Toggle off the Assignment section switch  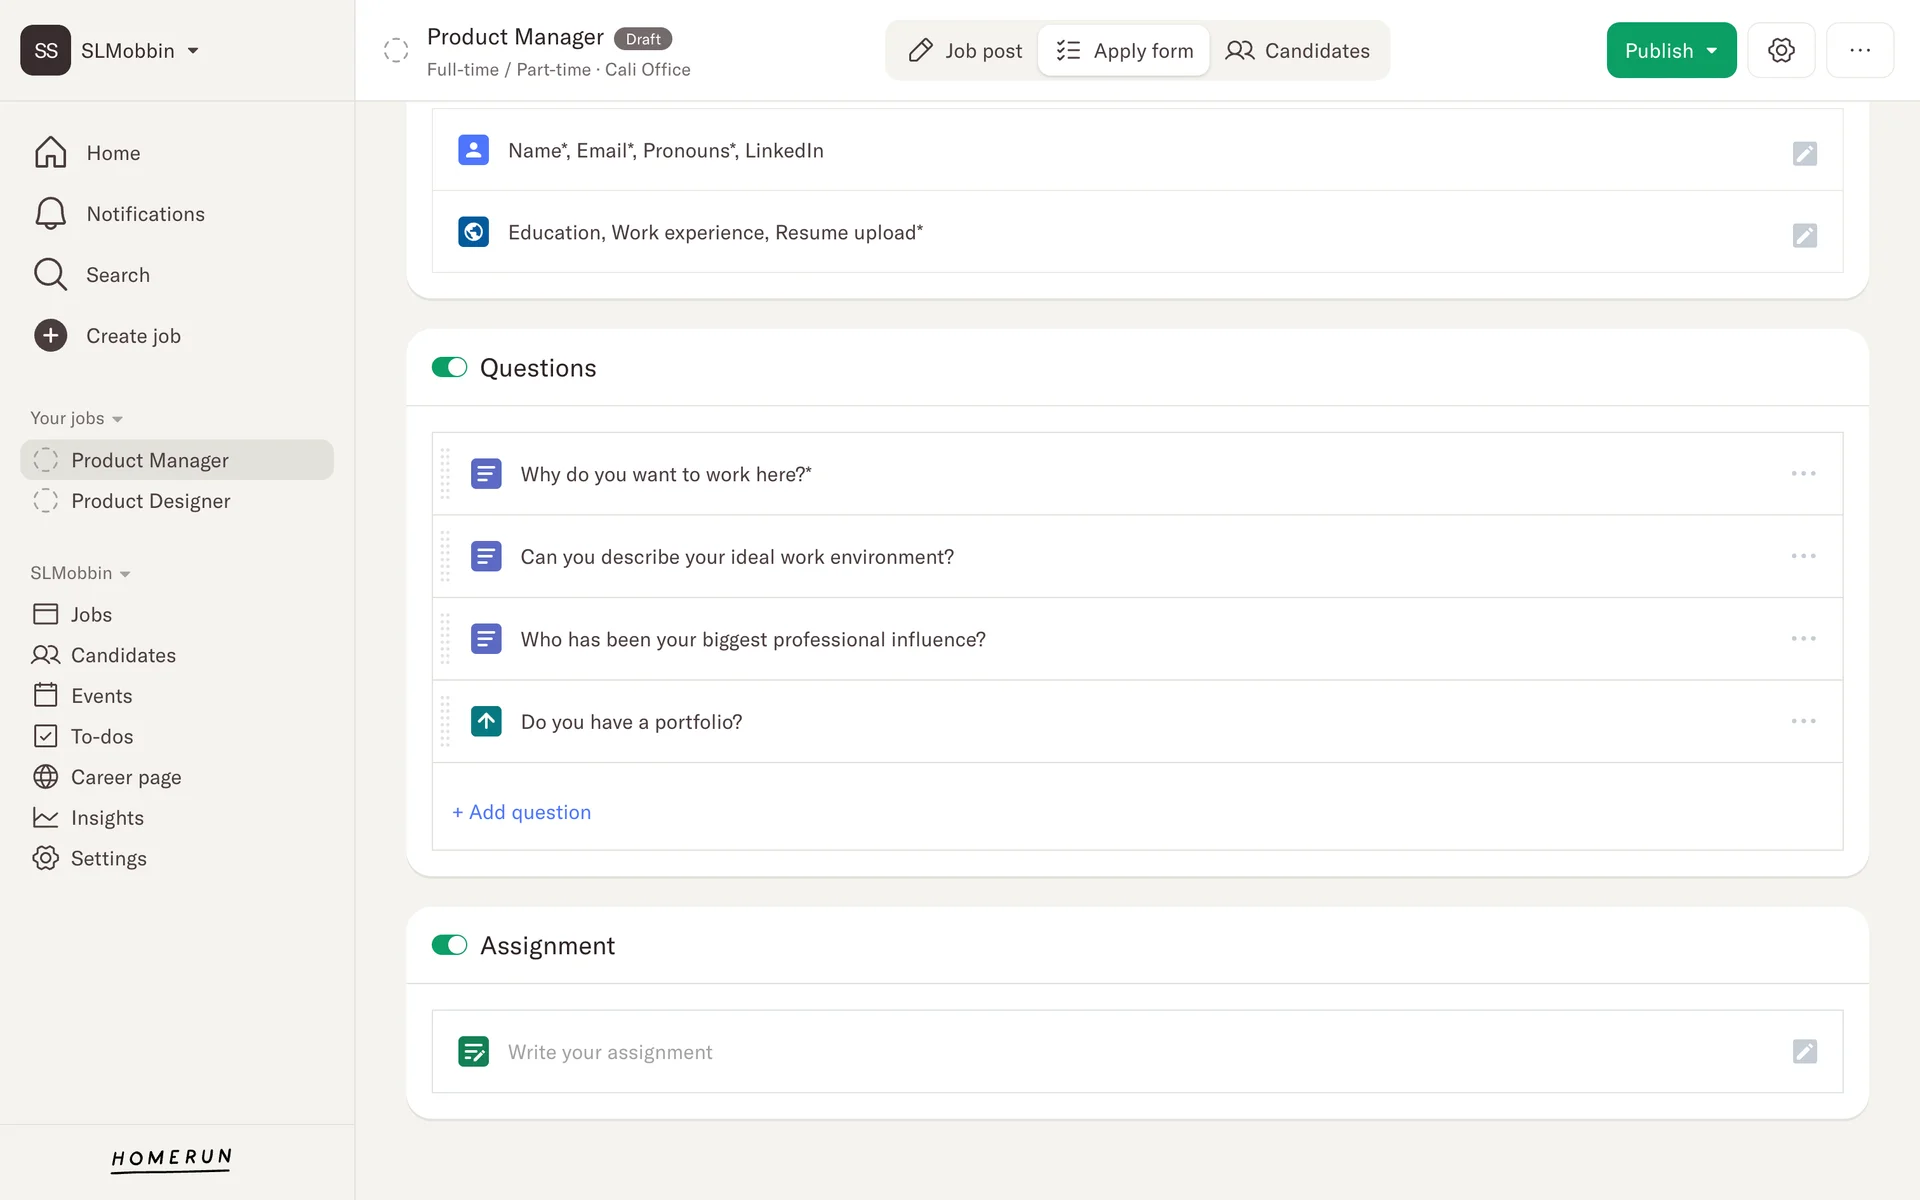449,945
